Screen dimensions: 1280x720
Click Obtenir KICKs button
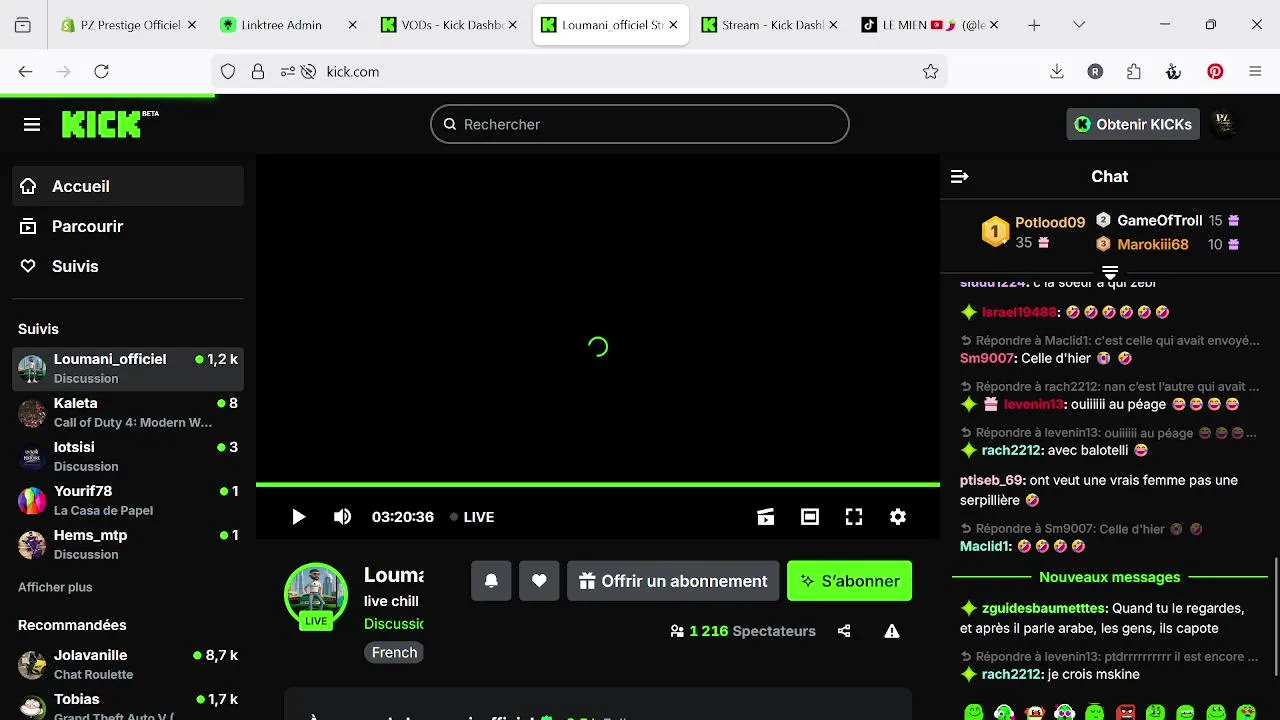pyautogui.click(x=1133, y=124)
